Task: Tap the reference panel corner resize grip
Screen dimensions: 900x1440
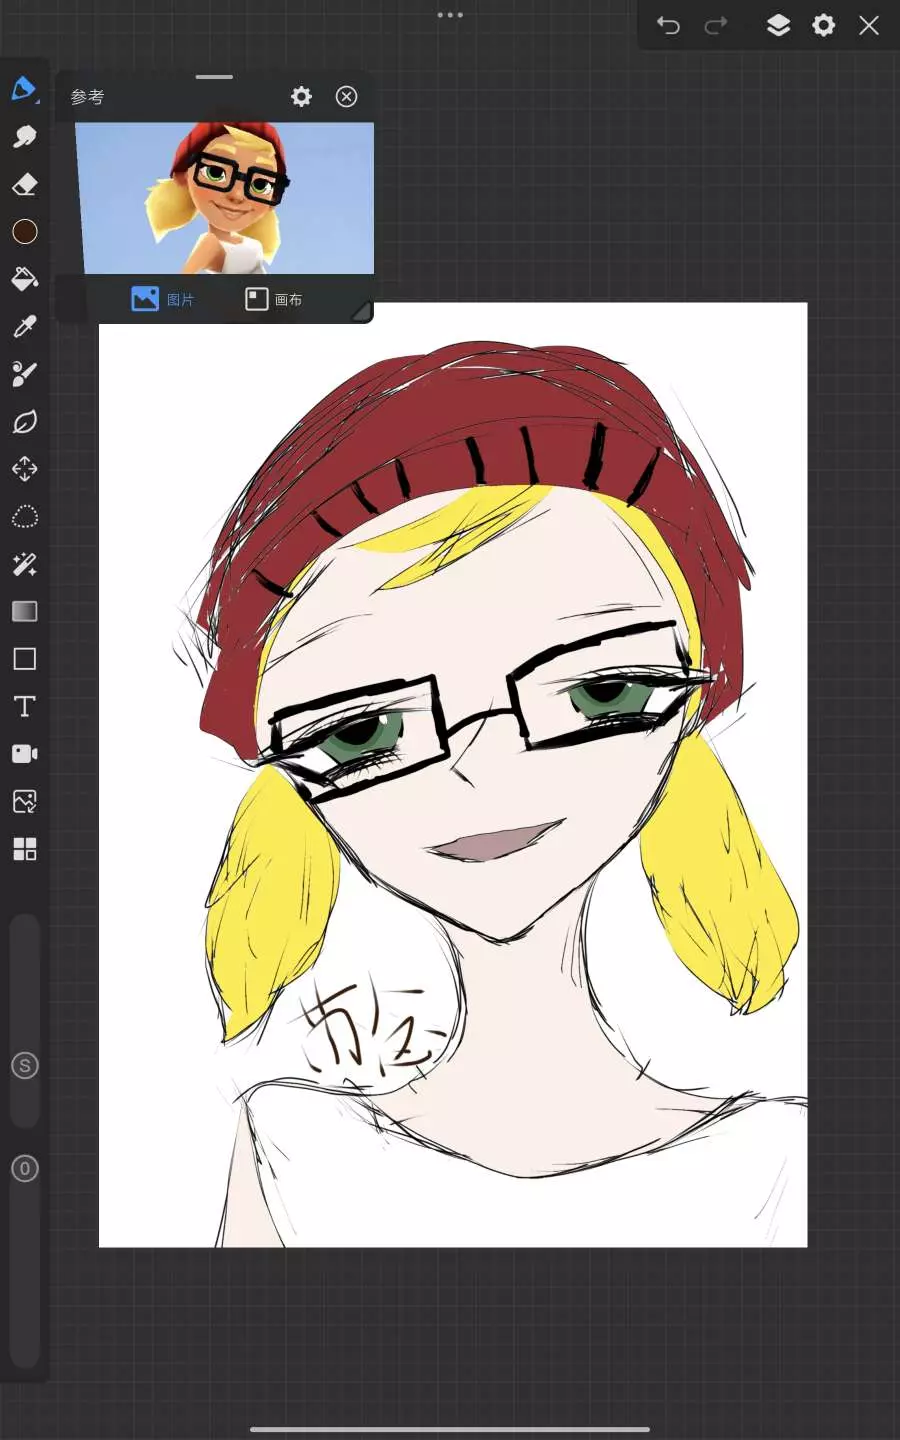Action: coord(361,312)
